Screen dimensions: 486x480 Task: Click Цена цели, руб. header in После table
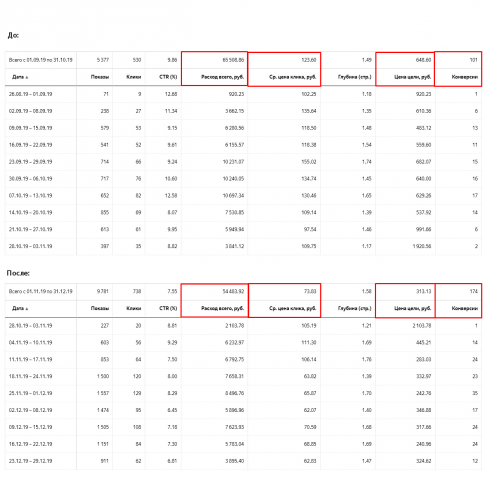point(413,308)
